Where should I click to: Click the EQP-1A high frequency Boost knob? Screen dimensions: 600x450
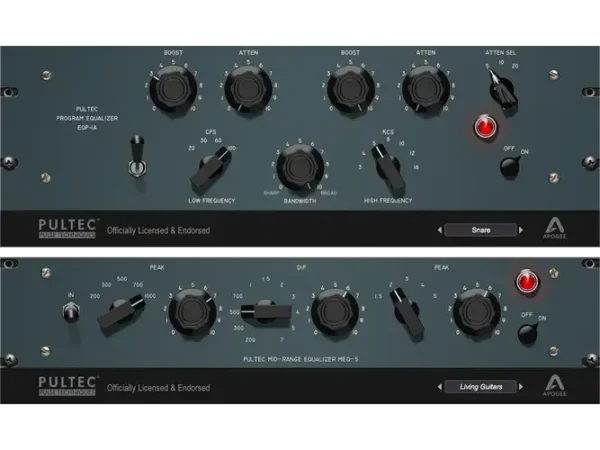coord(350,88)
